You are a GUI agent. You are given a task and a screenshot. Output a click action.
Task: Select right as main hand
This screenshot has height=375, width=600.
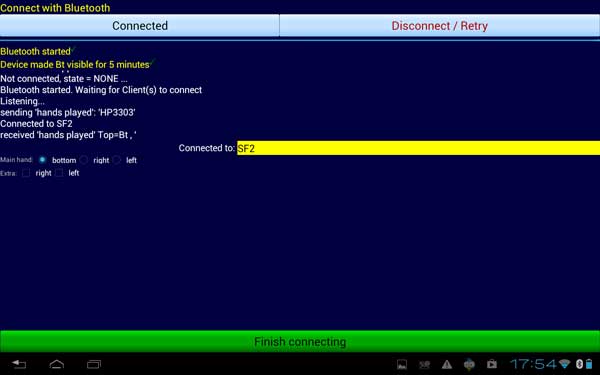[84, 160]
